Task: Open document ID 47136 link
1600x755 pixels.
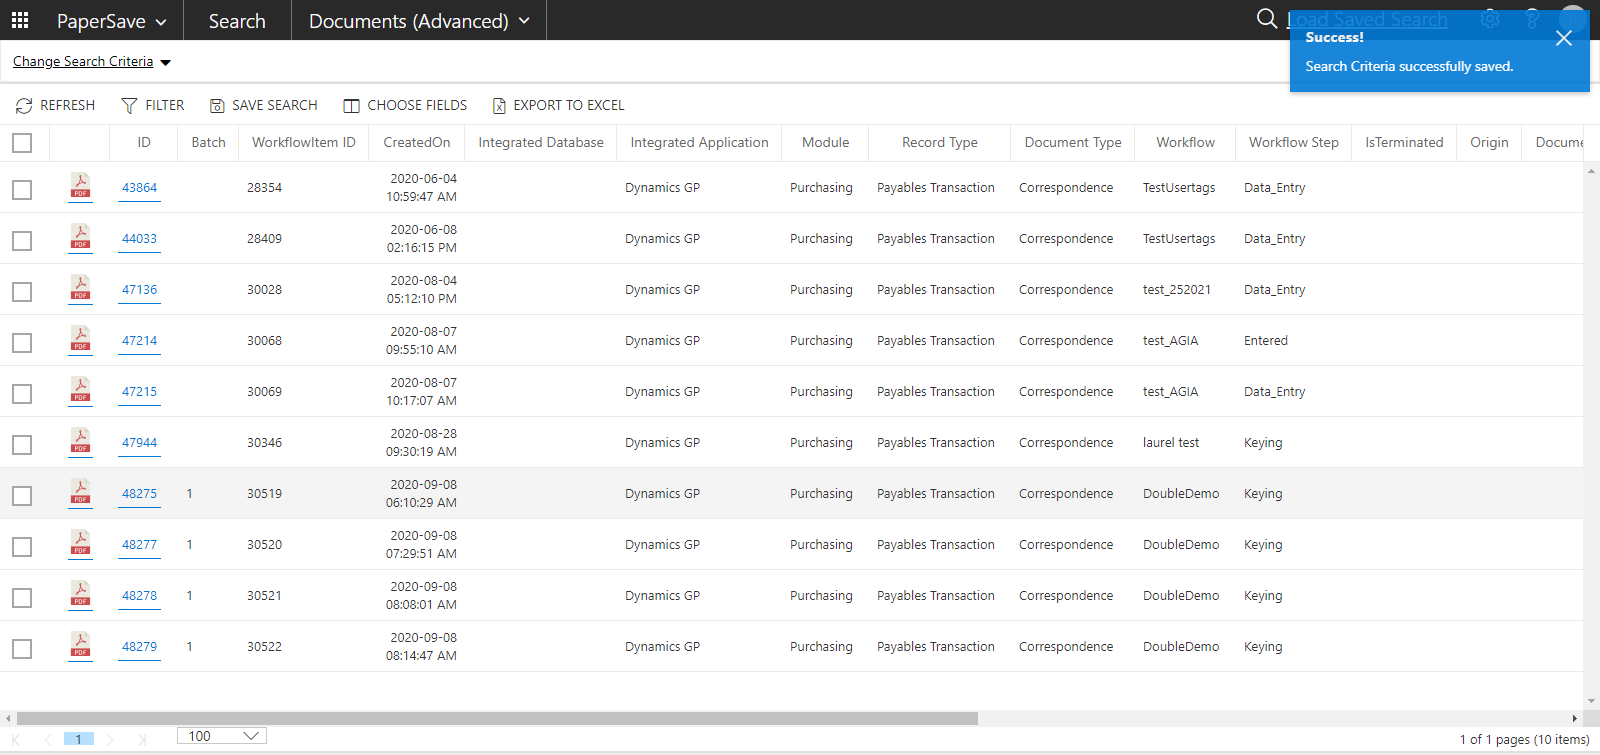Action: [x=139, y=290]
